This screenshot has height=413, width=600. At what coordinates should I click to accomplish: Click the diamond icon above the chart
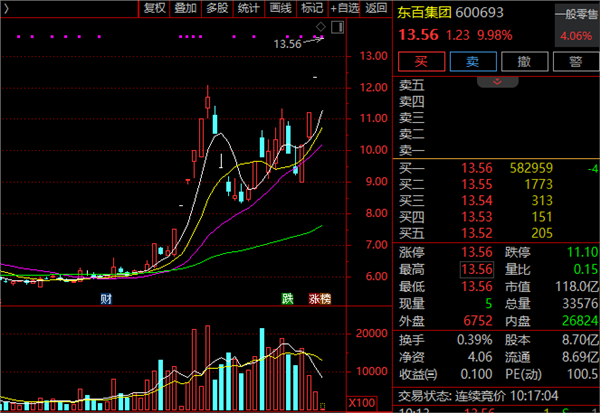319,25
